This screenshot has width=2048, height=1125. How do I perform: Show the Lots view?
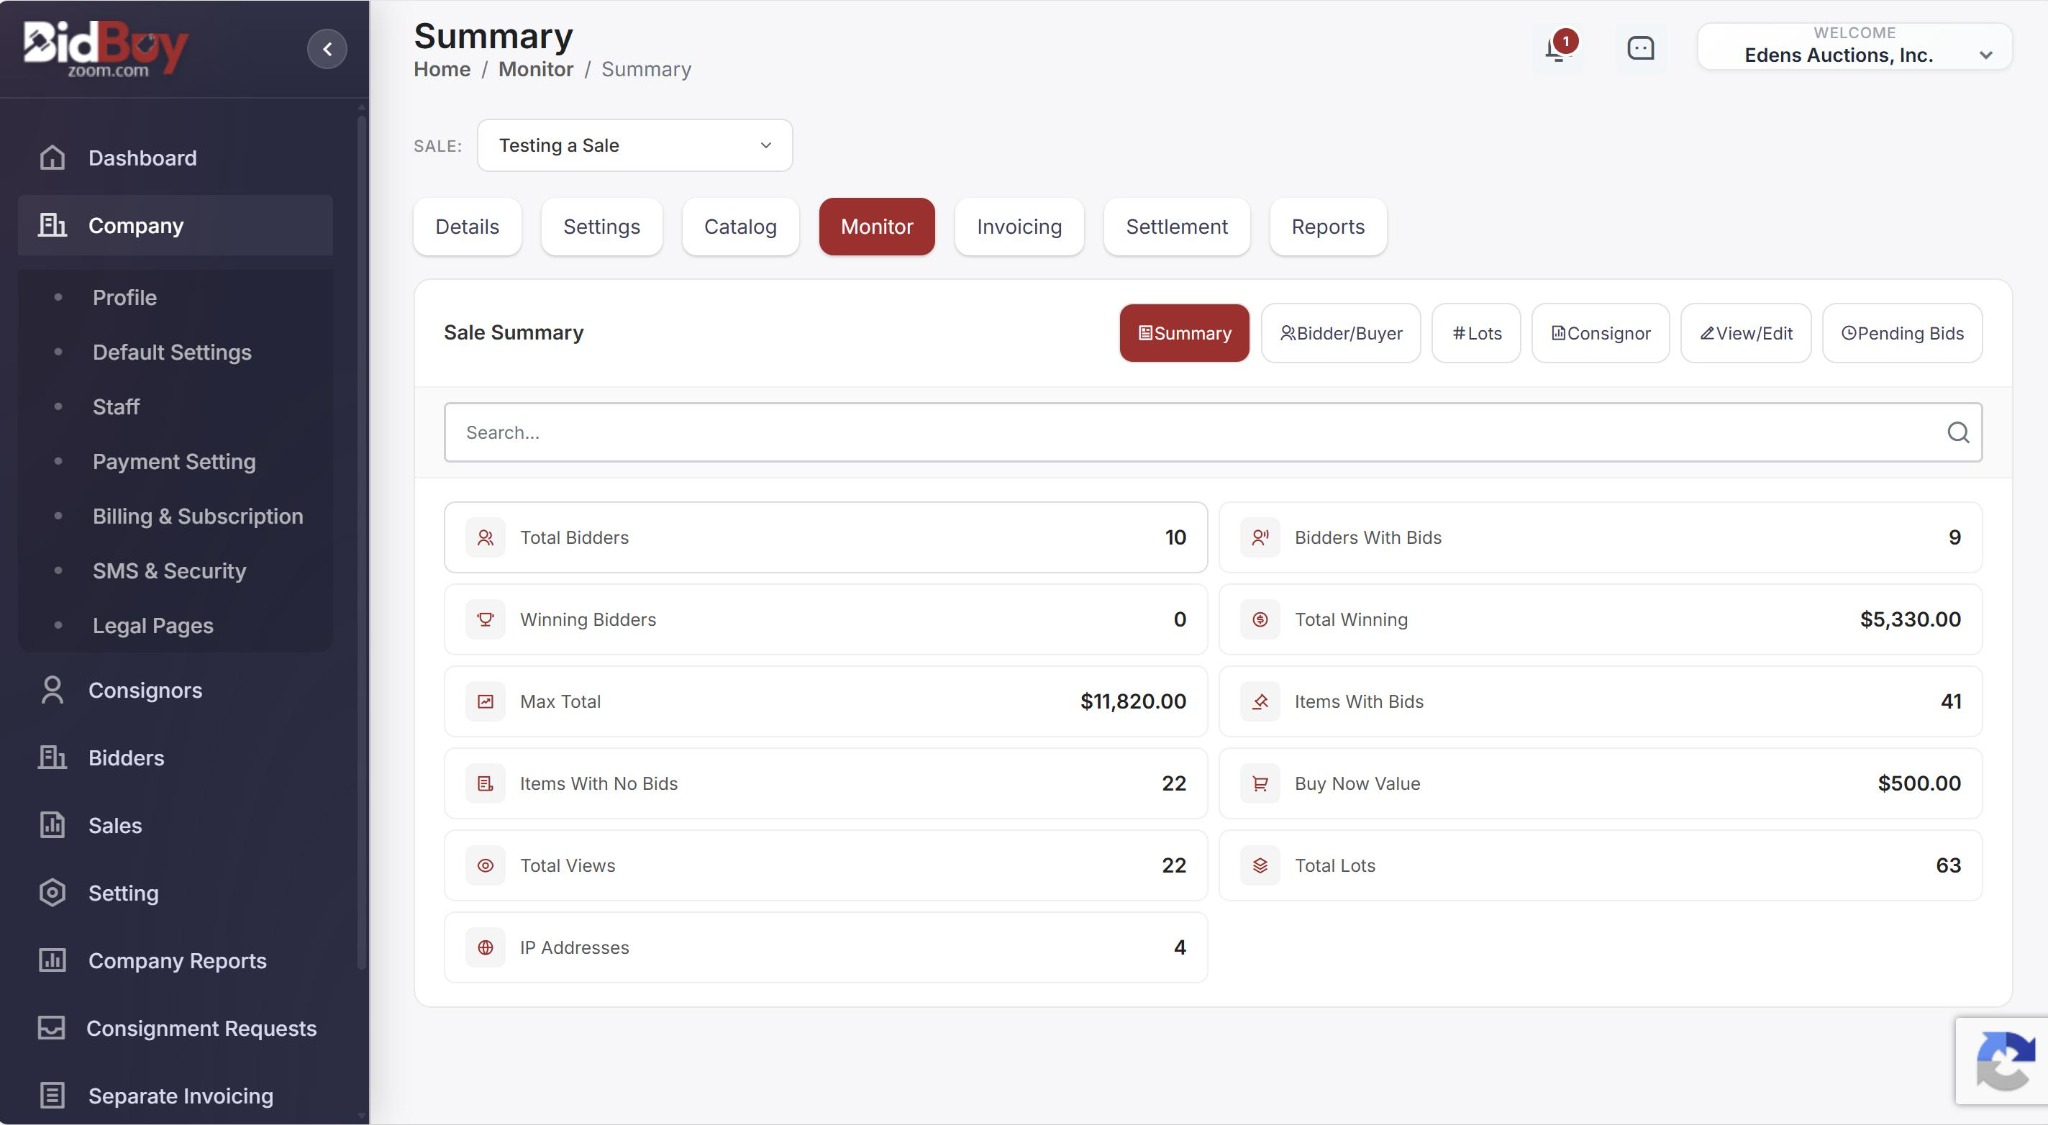pyautogui.click(x=1476, y=333)
